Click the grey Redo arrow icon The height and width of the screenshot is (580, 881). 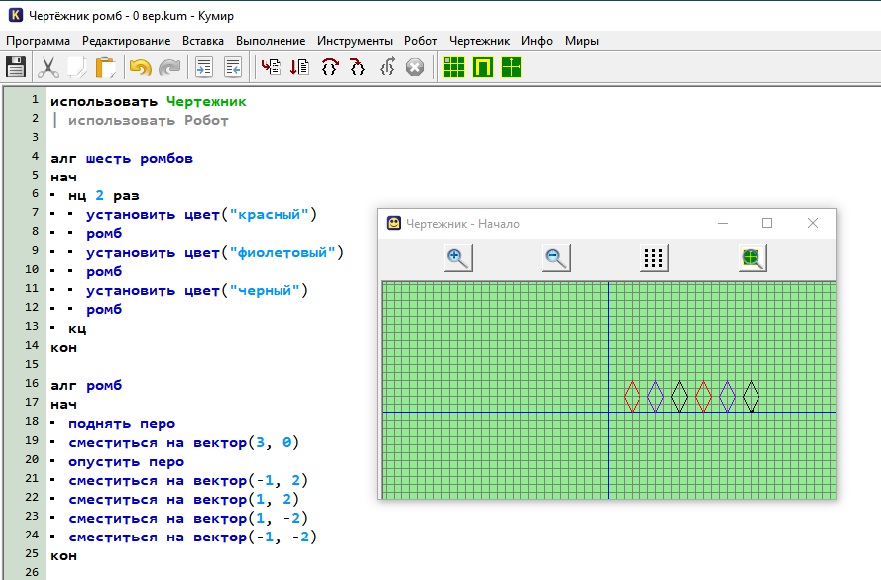pos(169,67)
